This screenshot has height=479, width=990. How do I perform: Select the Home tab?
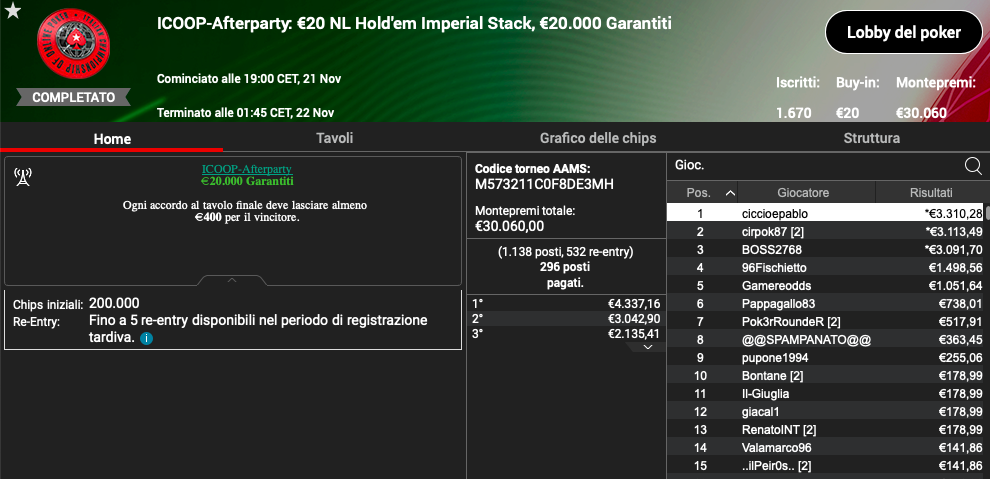point(112,139)
